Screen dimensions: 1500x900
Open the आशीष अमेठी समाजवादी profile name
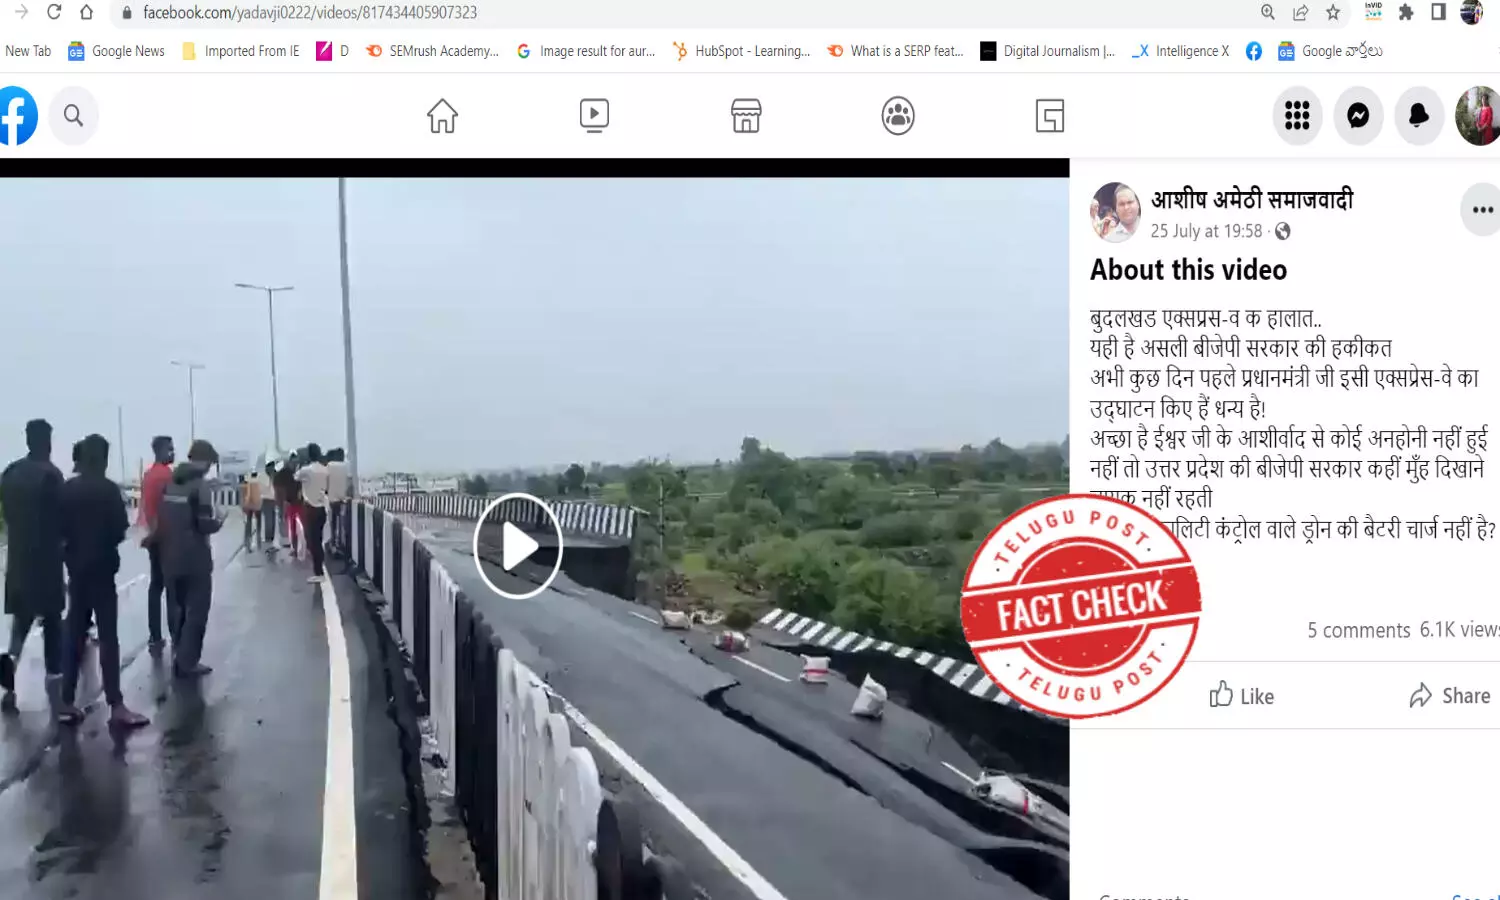click(1252, 199)
